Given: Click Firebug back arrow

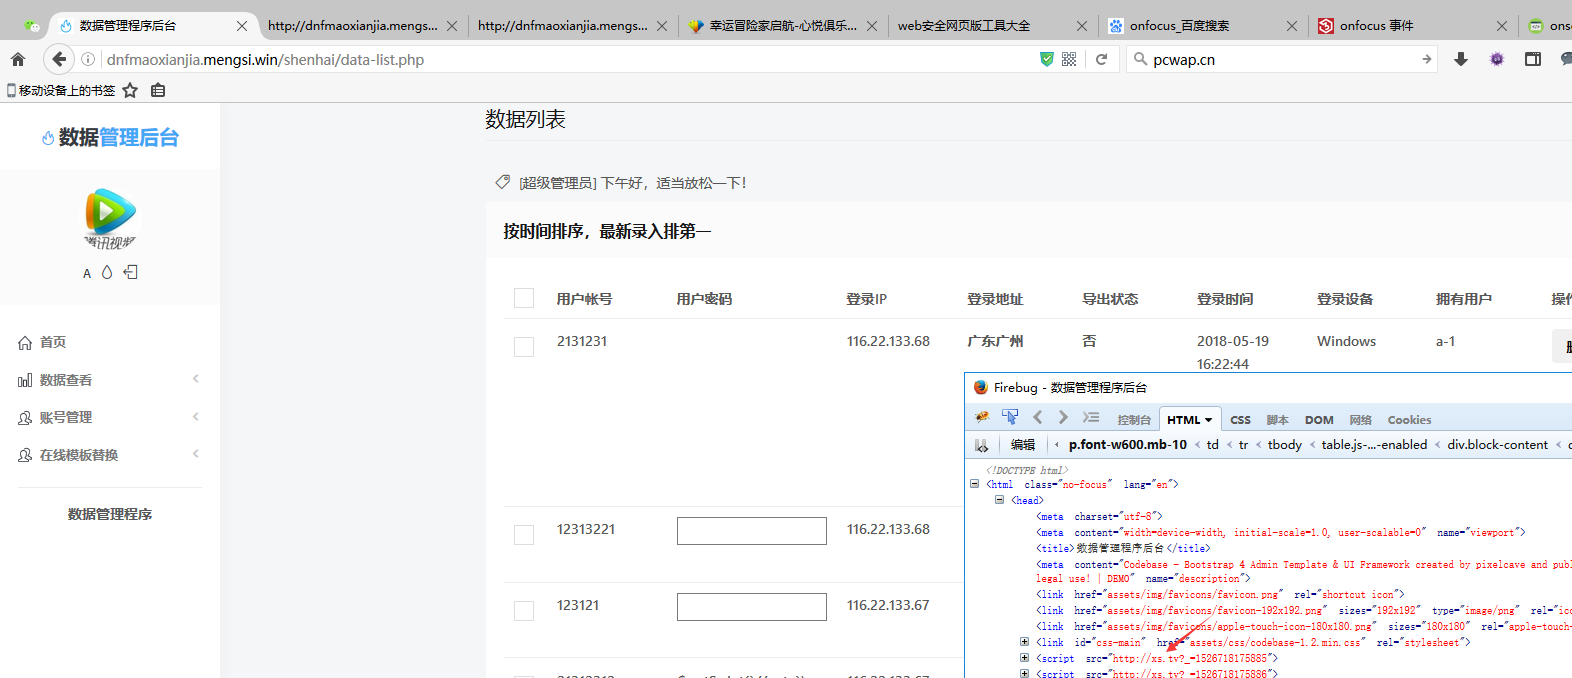Looking at the screenshot, I should pyautogui.click(x=1037, y=417).
